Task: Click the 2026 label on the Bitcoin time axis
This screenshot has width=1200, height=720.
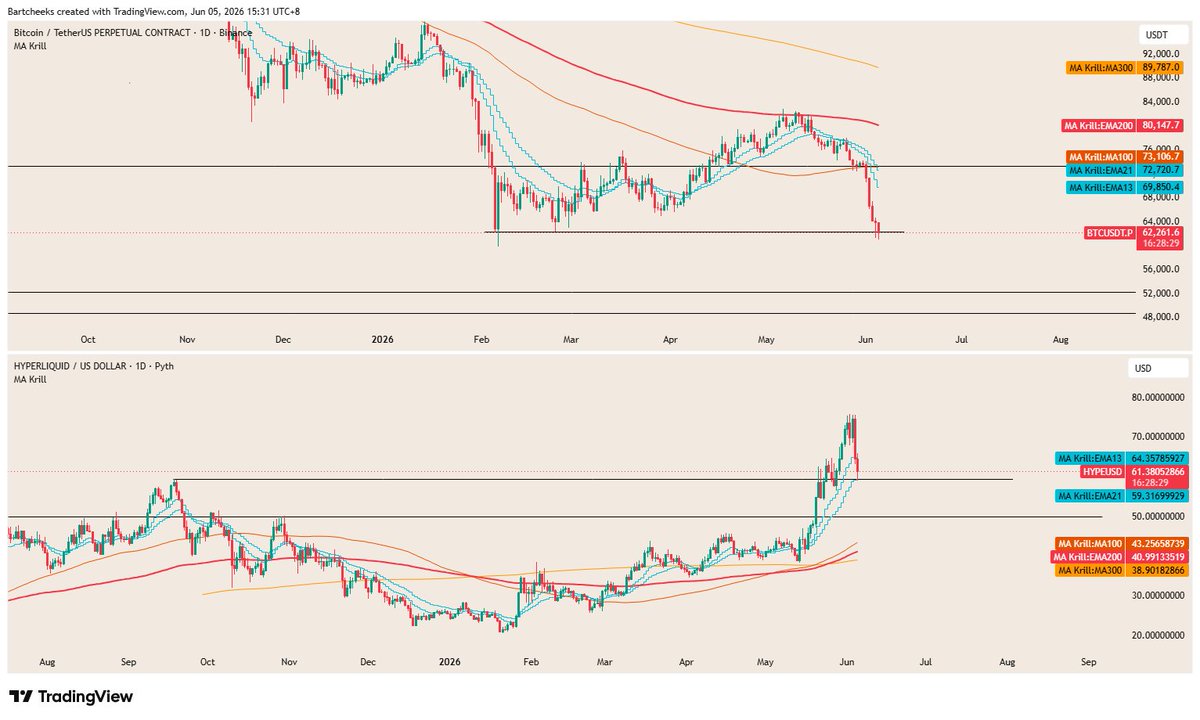Action: (381, 340)
